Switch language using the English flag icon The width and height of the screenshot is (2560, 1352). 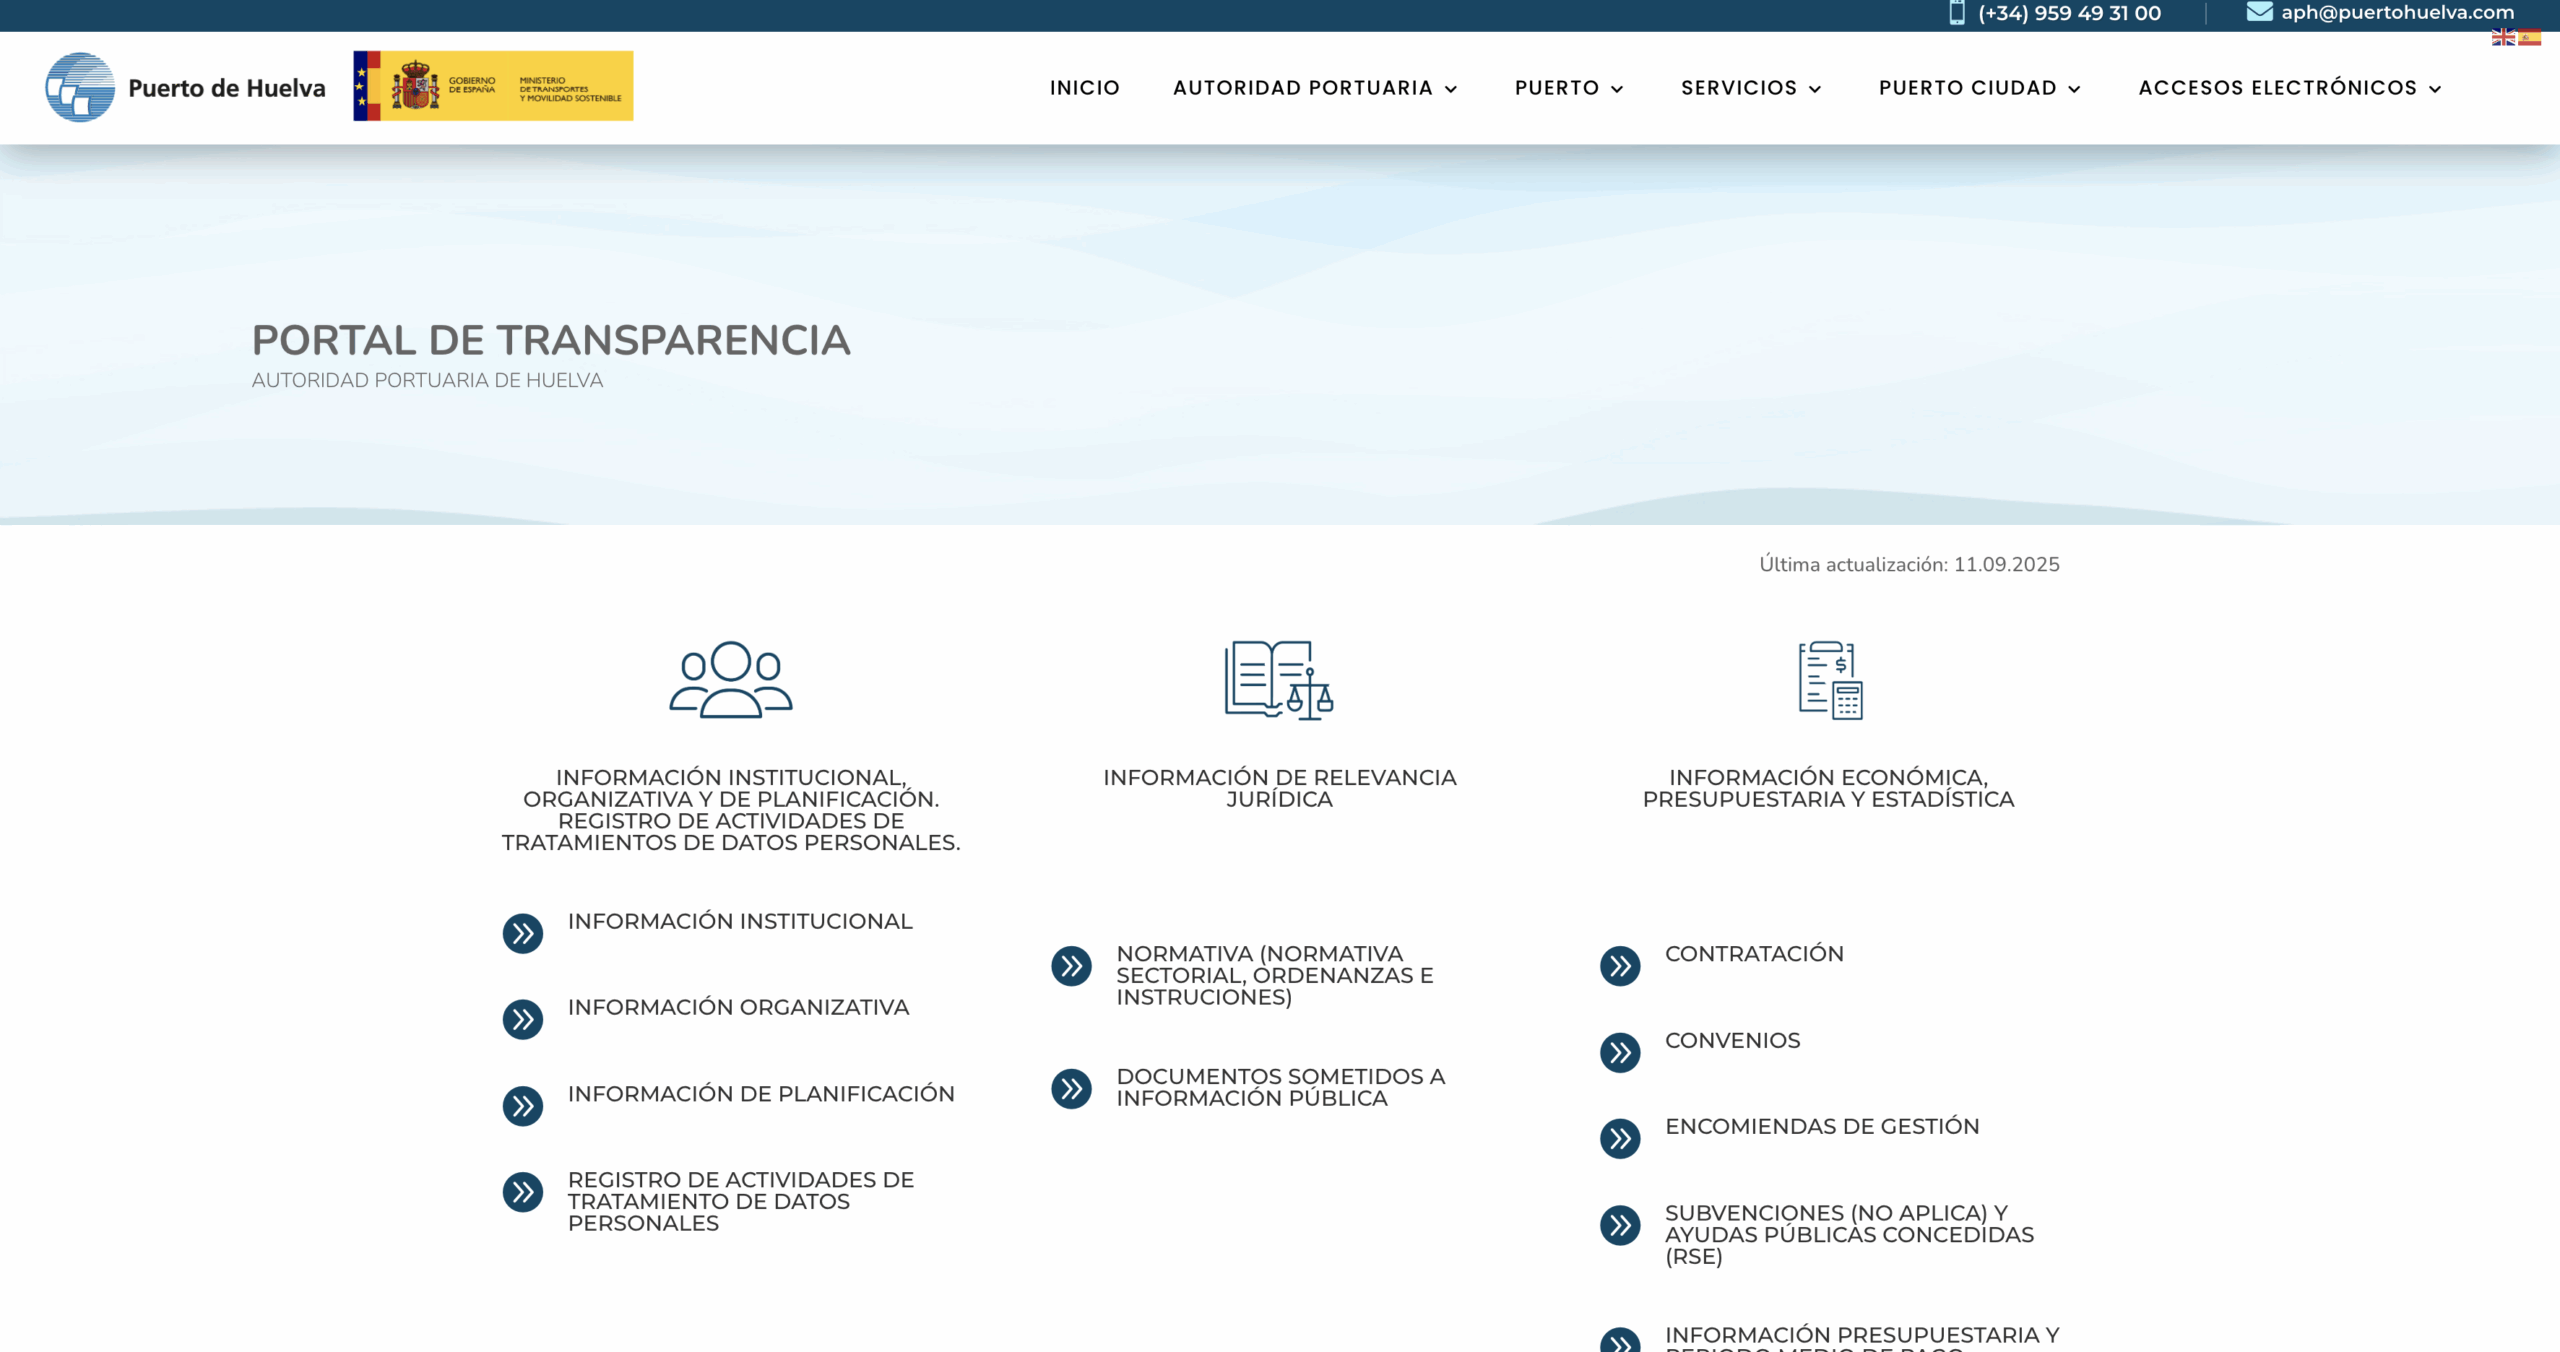coord(2502,38)
